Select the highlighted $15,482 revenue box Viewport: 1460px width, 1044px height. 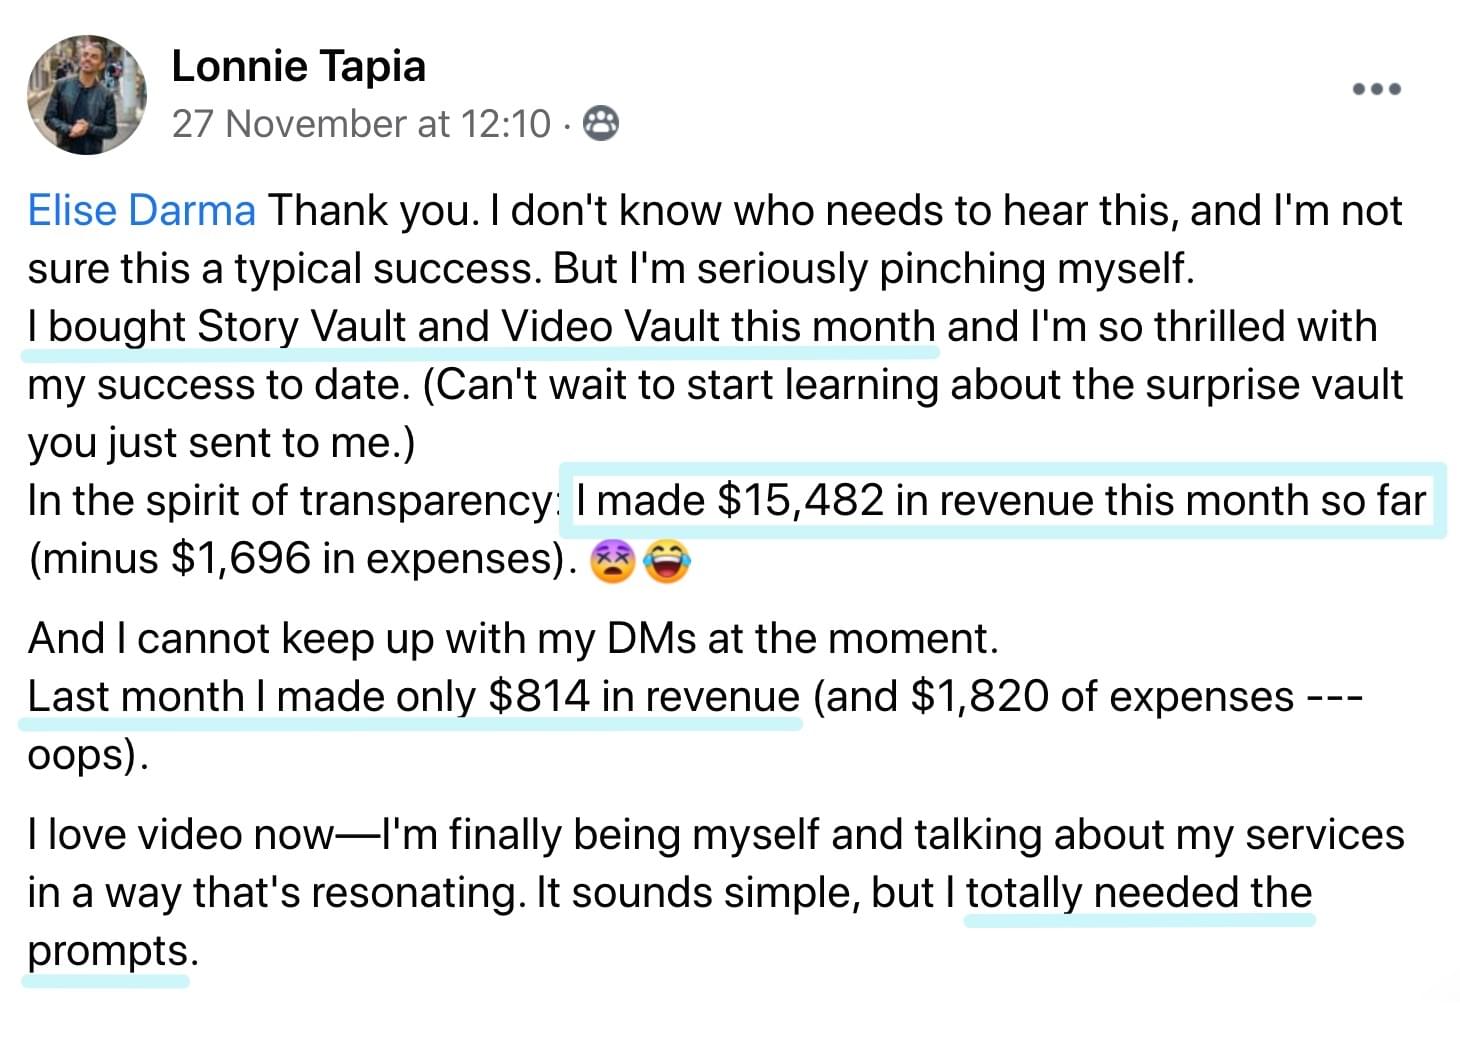click(1002, 500)
